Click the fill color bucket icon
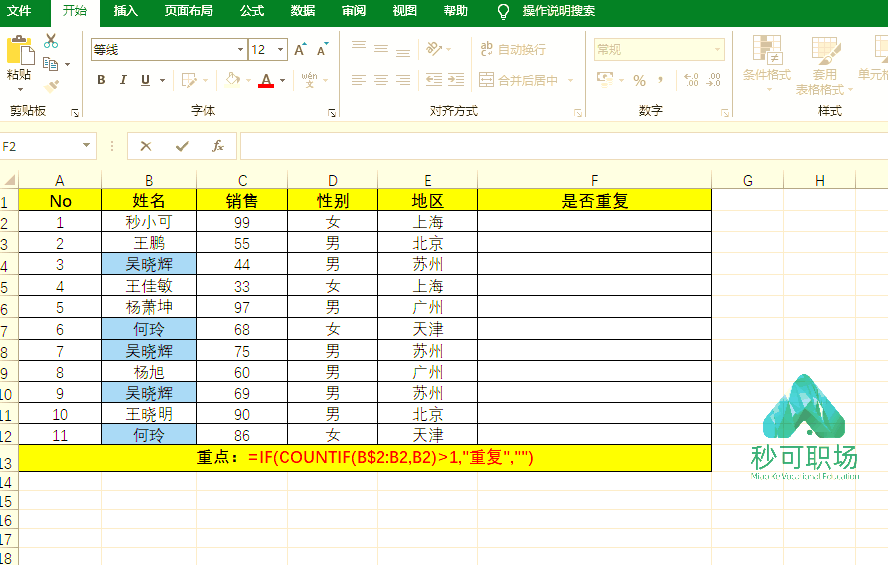 point(232,80)
